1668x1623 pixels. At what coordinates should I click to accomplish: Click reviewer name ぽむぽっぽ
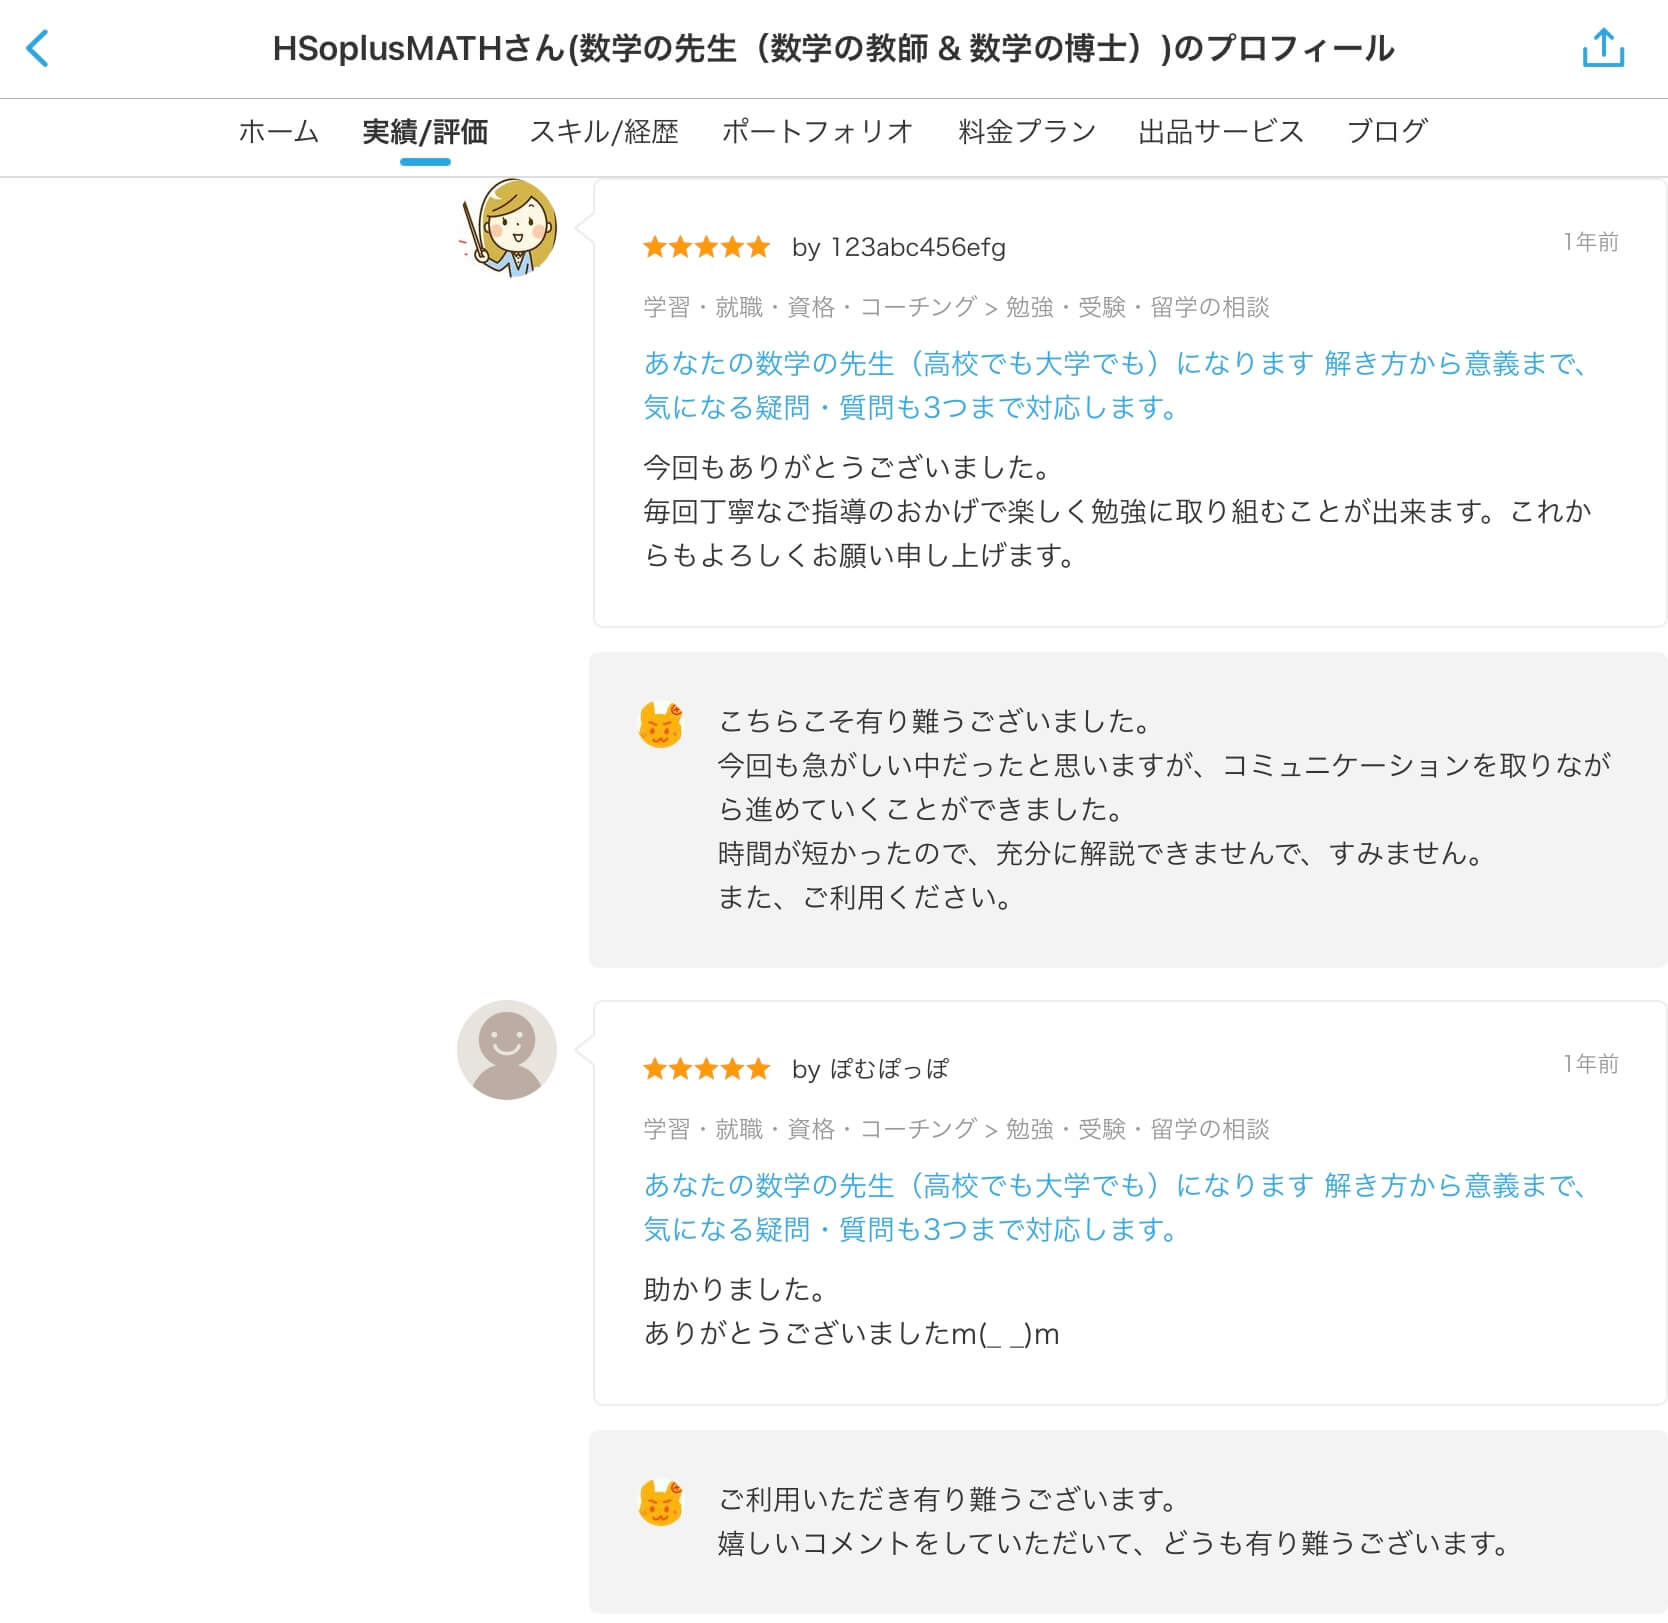click(889, 1069)
